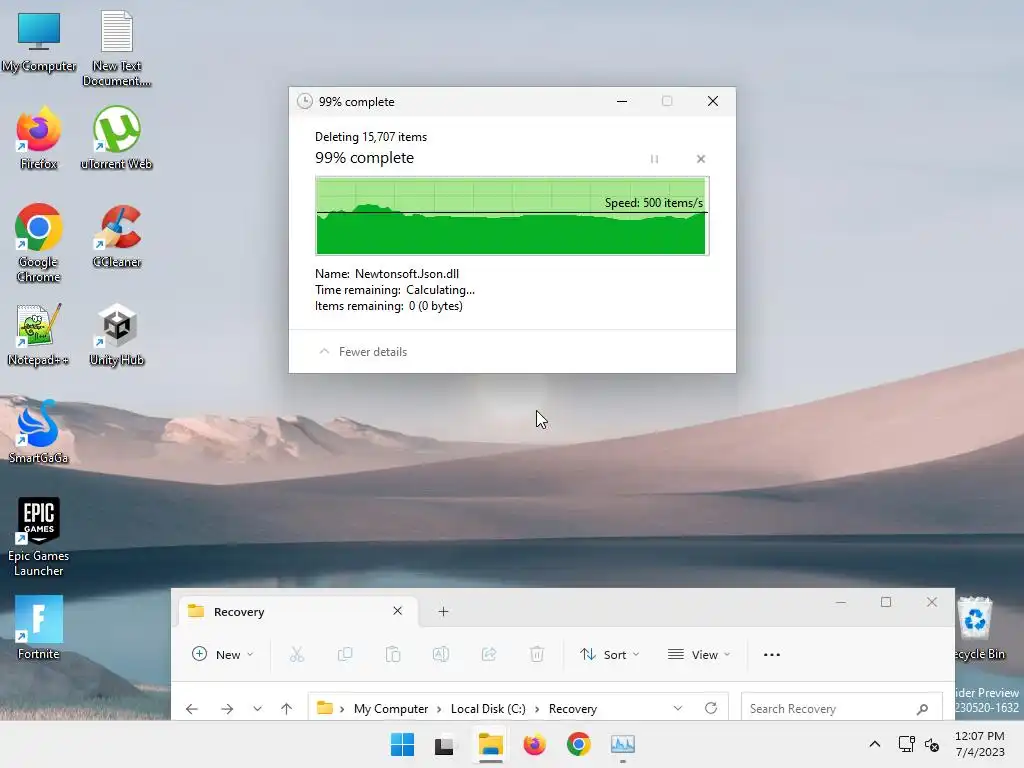Select the CCleaner desktop shortcut
The image size is (1024, 768).
tap(117, 236)
